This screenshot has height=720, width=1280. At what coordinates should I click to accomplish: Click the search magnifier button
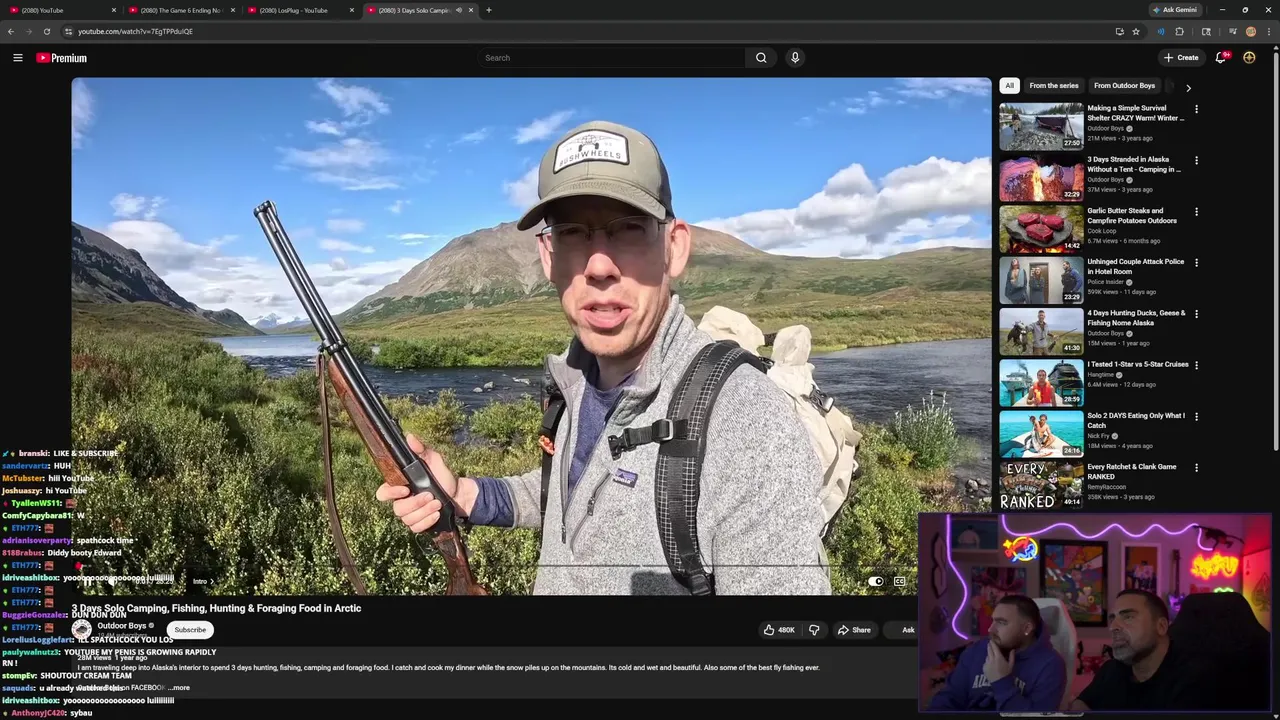tap(761, 58)
